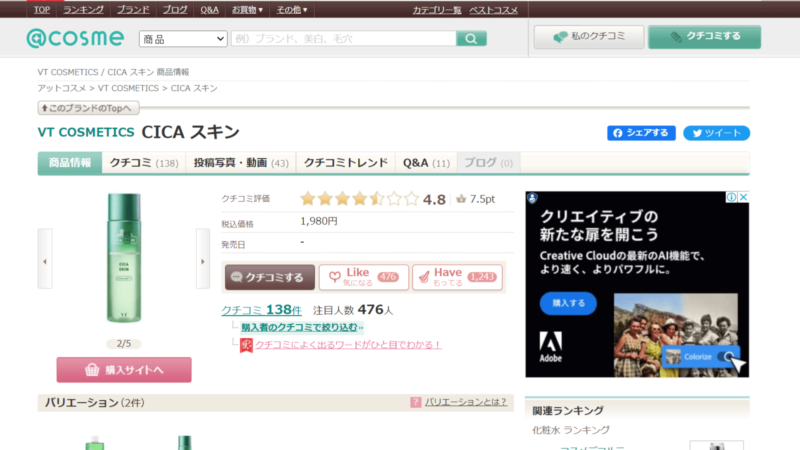Select the 商品情報 tab
The height and width of the screenshot is (450, 800).
pos(70,163)
